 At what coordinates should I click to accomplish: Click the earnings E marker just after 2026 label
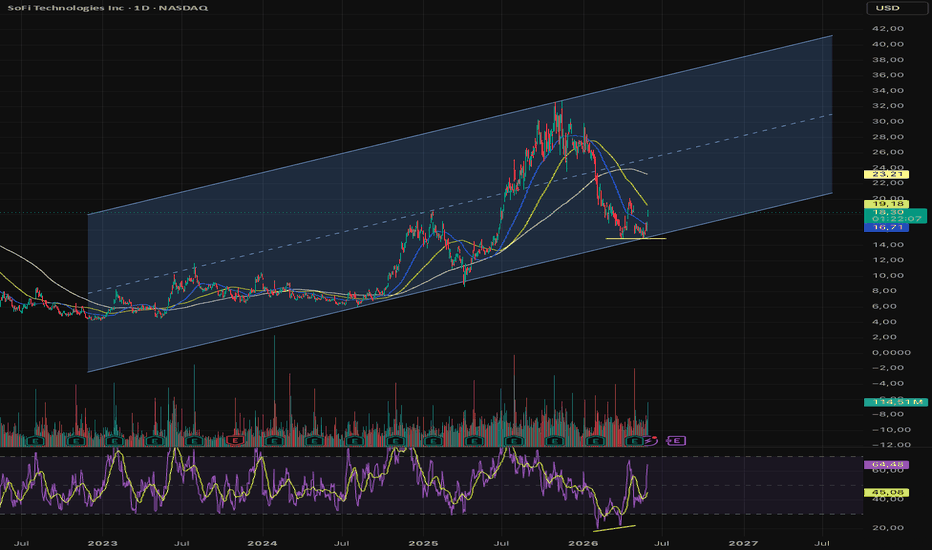[x=594, y=441]
